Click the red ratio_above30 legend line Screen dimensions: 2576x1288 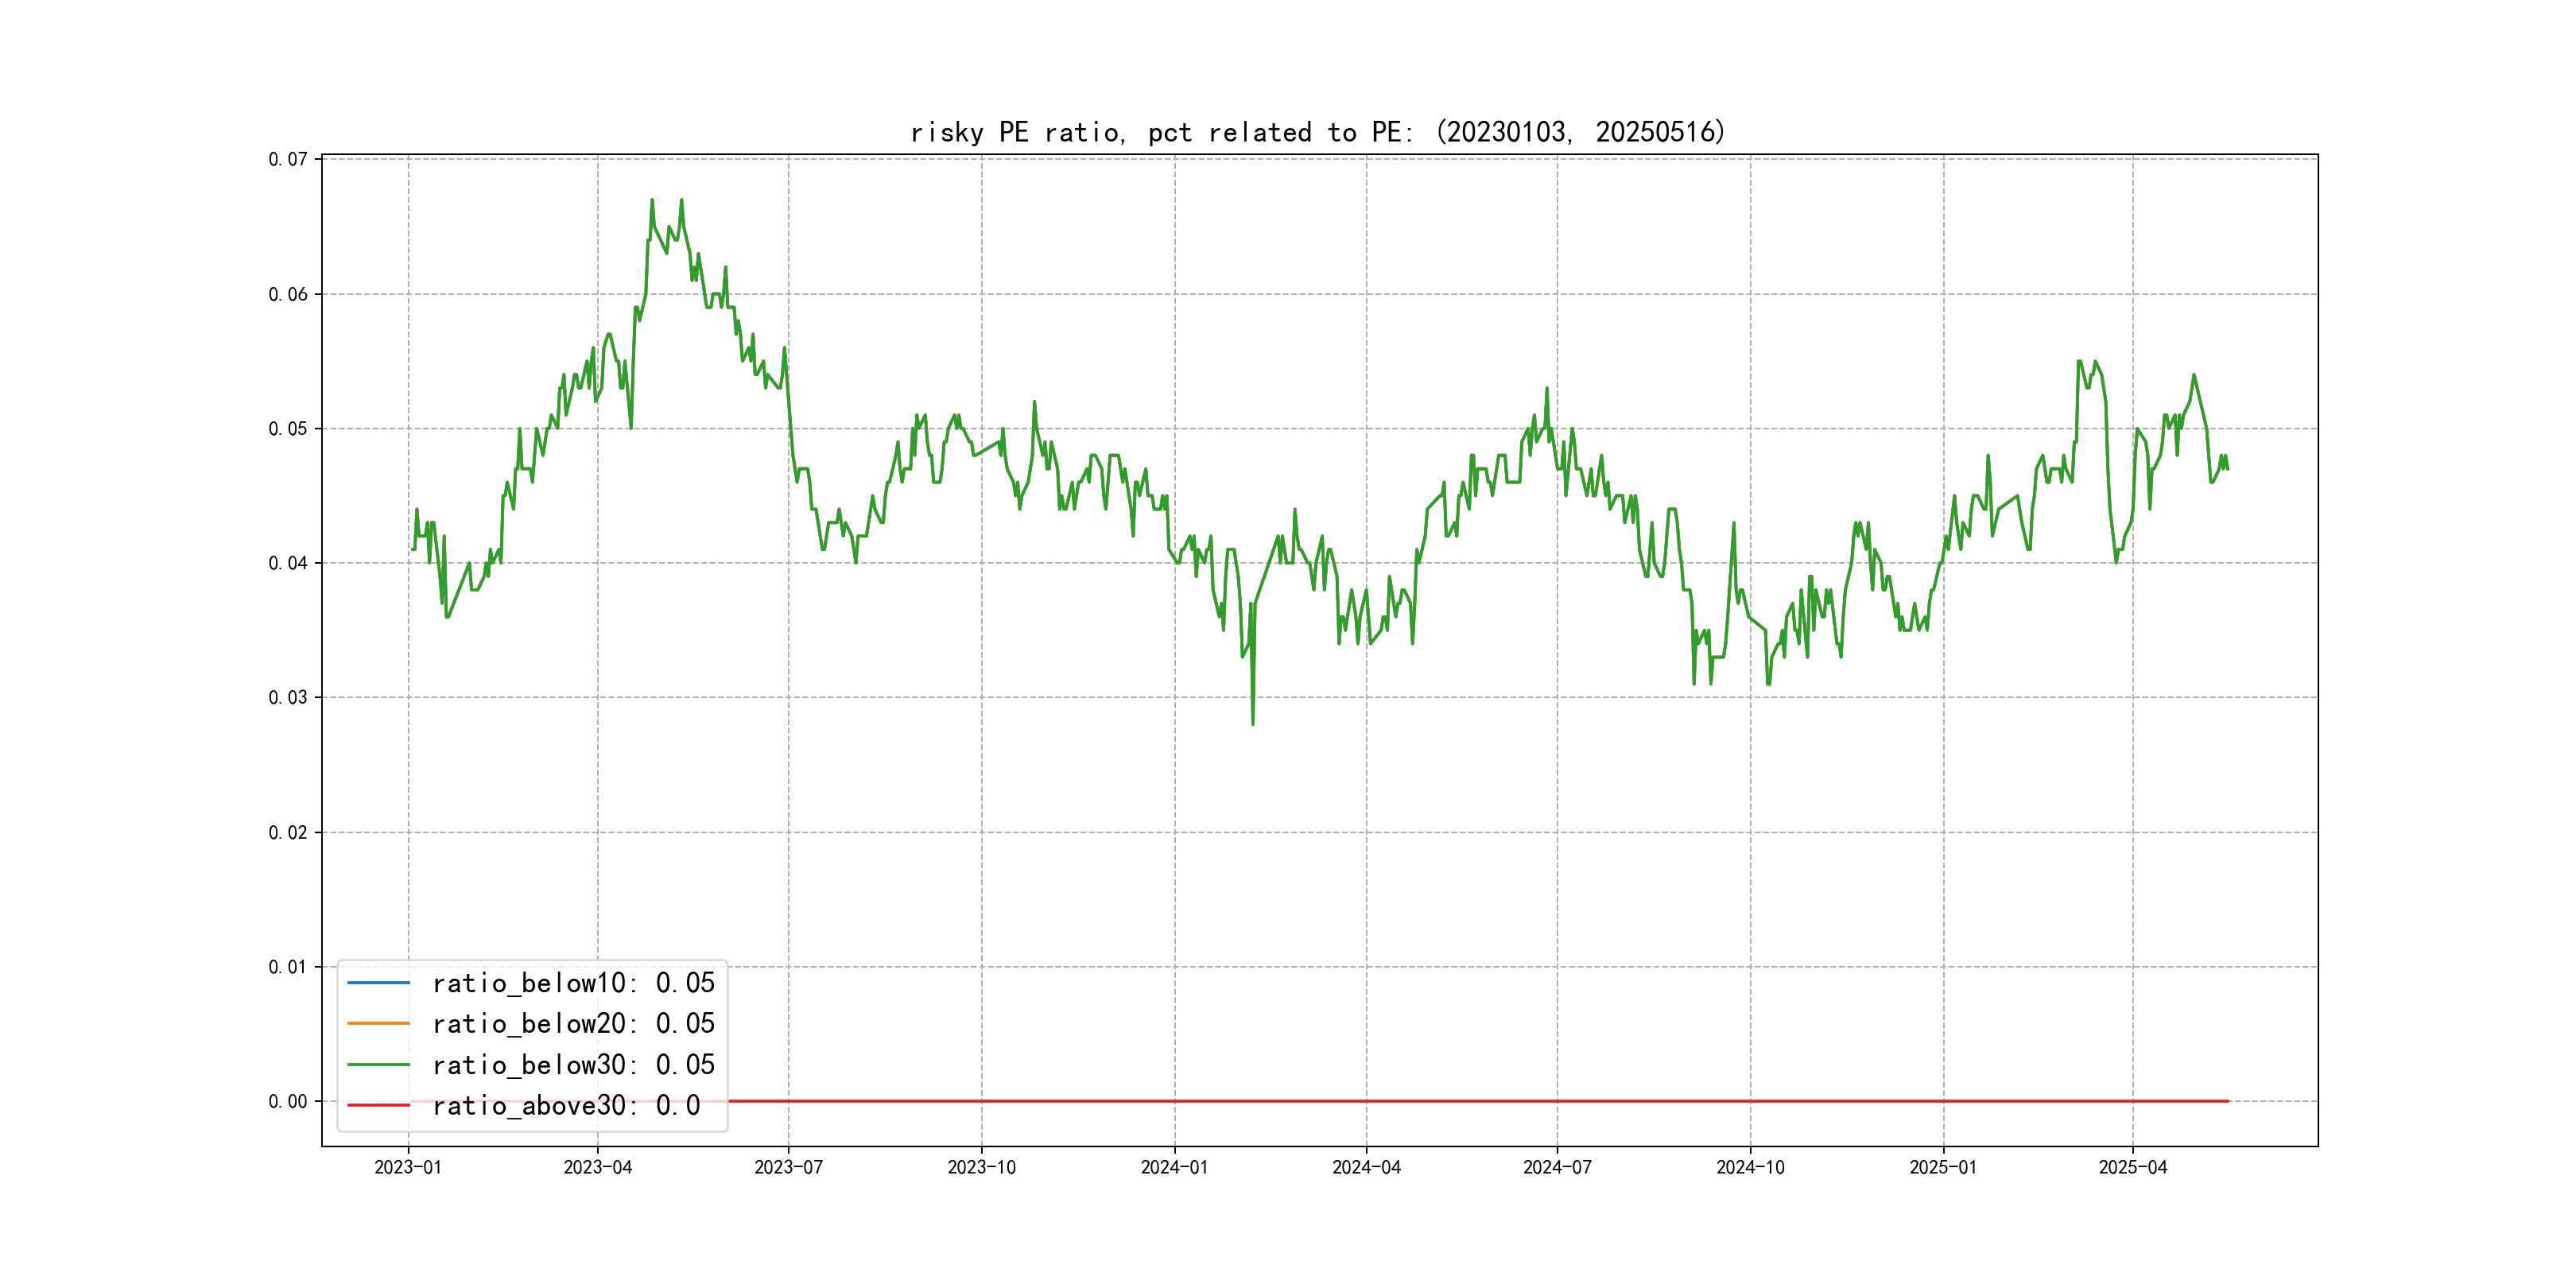tap(378, 1105)
